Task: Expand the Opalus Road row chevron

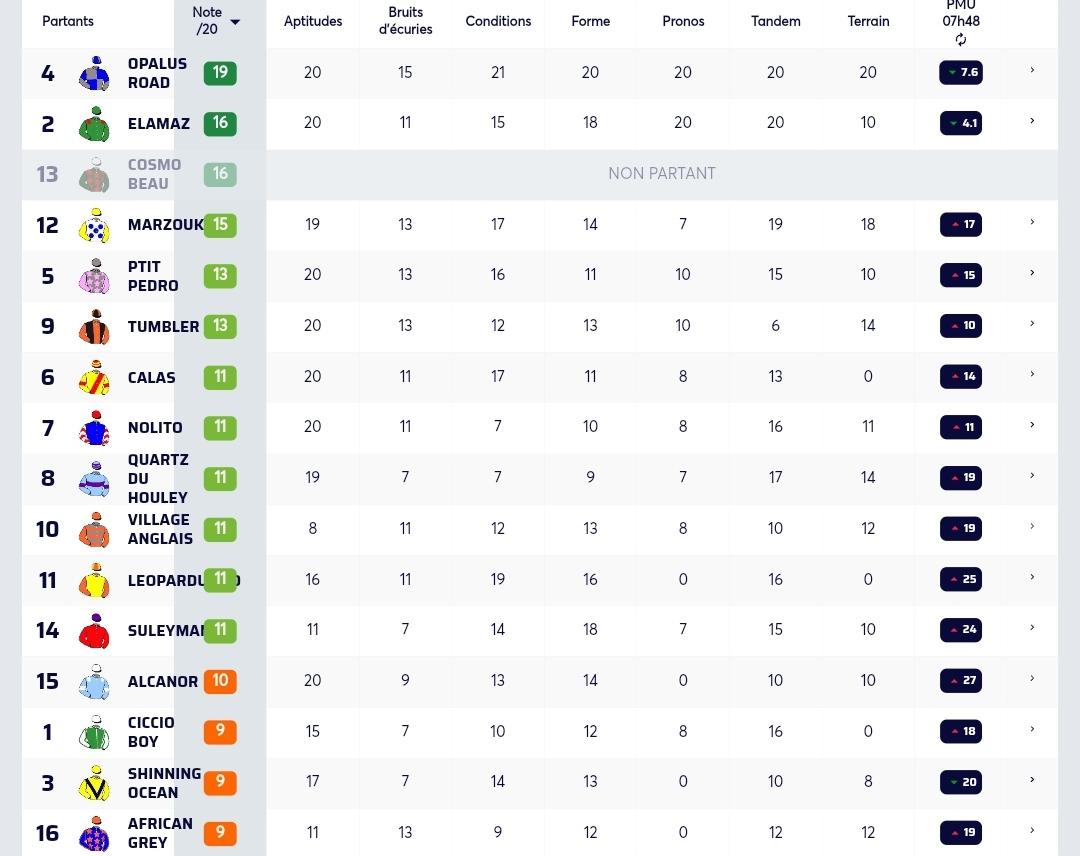Action: pyautogui.click(x=1032, y=70)
